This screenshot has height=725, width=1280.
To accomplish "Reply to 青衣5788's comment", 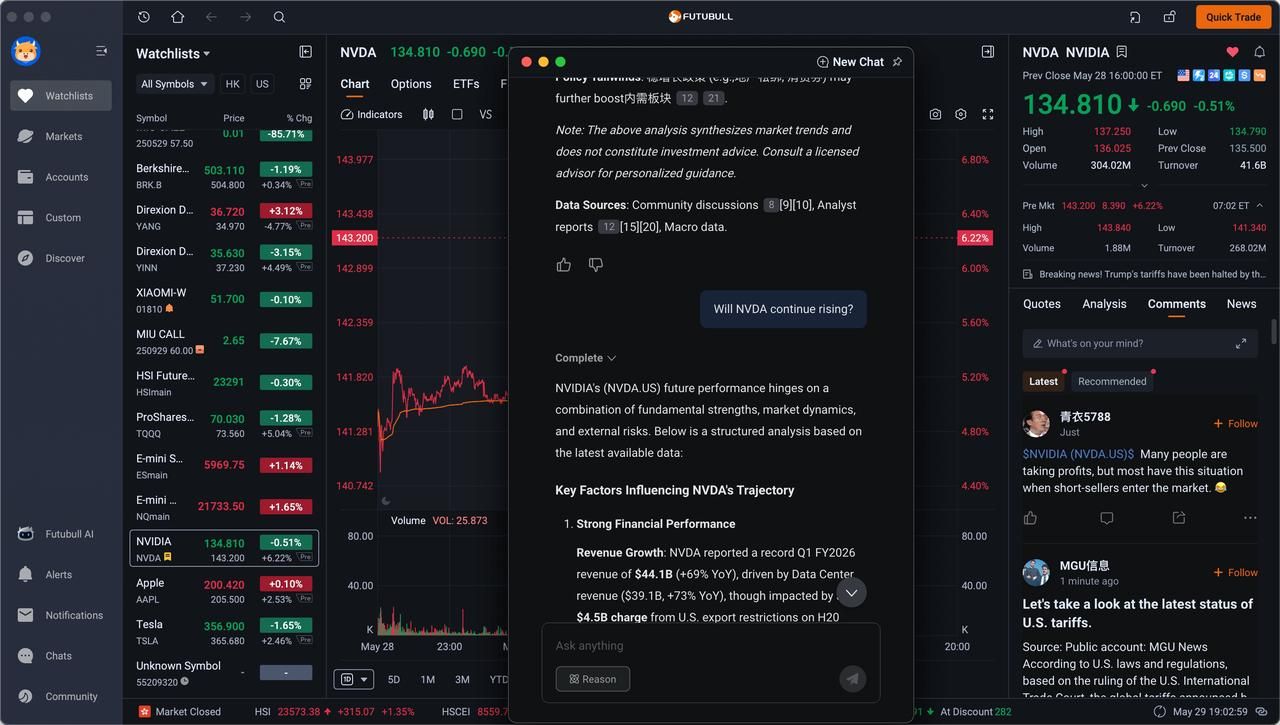I will 1106,518.
